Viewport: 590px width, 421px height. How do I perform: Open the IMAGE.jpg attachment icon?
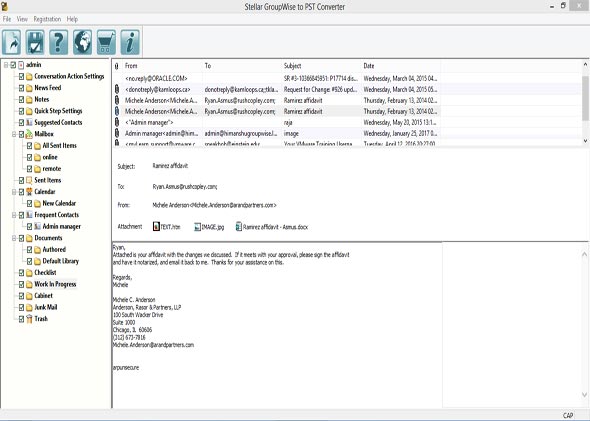197,226
